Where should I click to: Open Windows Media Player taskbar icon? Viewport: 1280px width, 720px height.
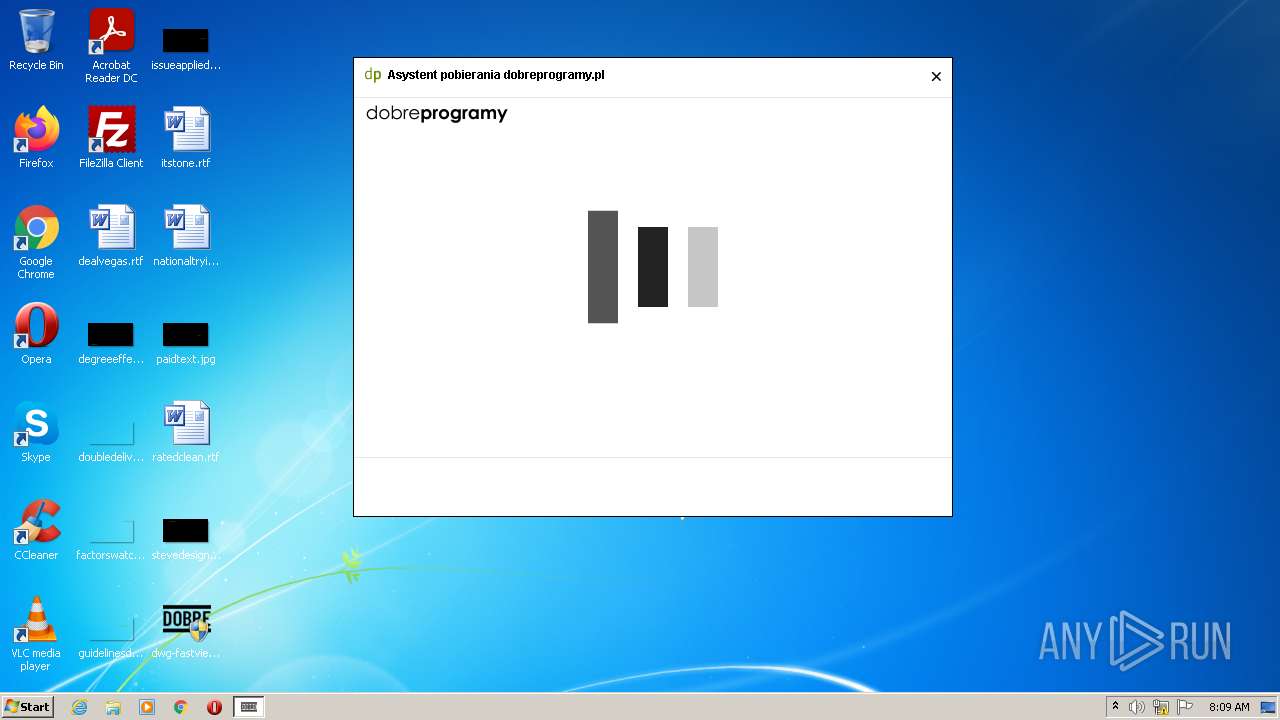(147, 707)
